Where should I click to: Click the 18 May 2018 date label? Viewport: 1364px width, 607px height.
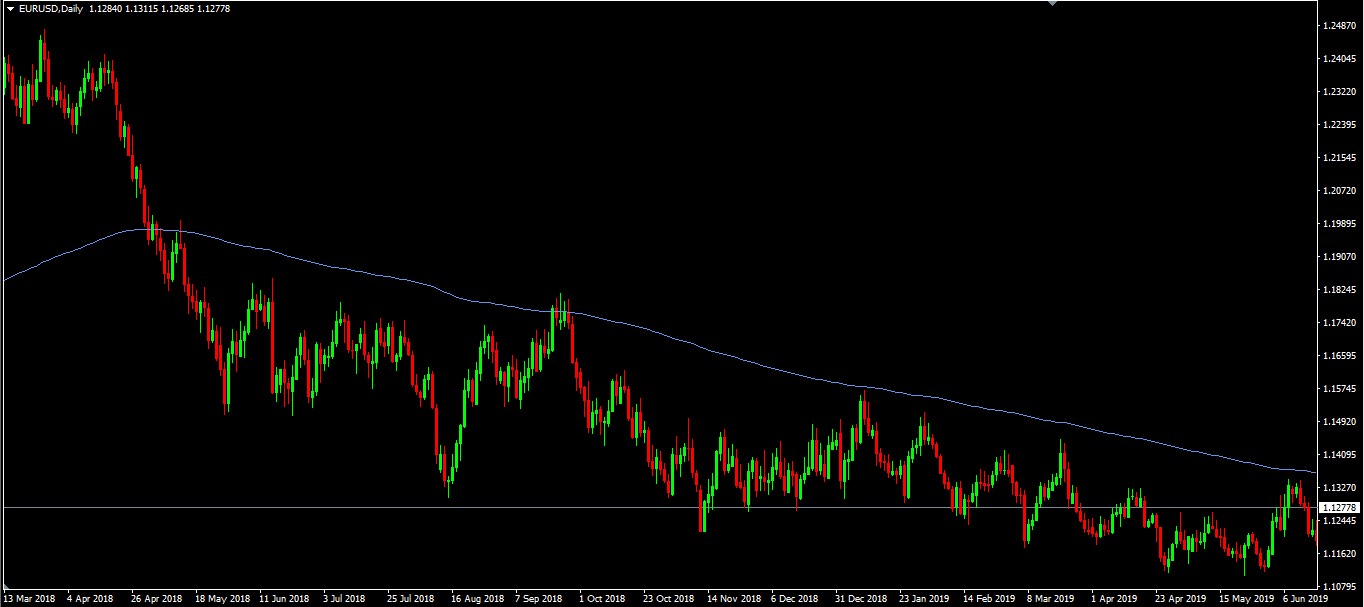223,599
